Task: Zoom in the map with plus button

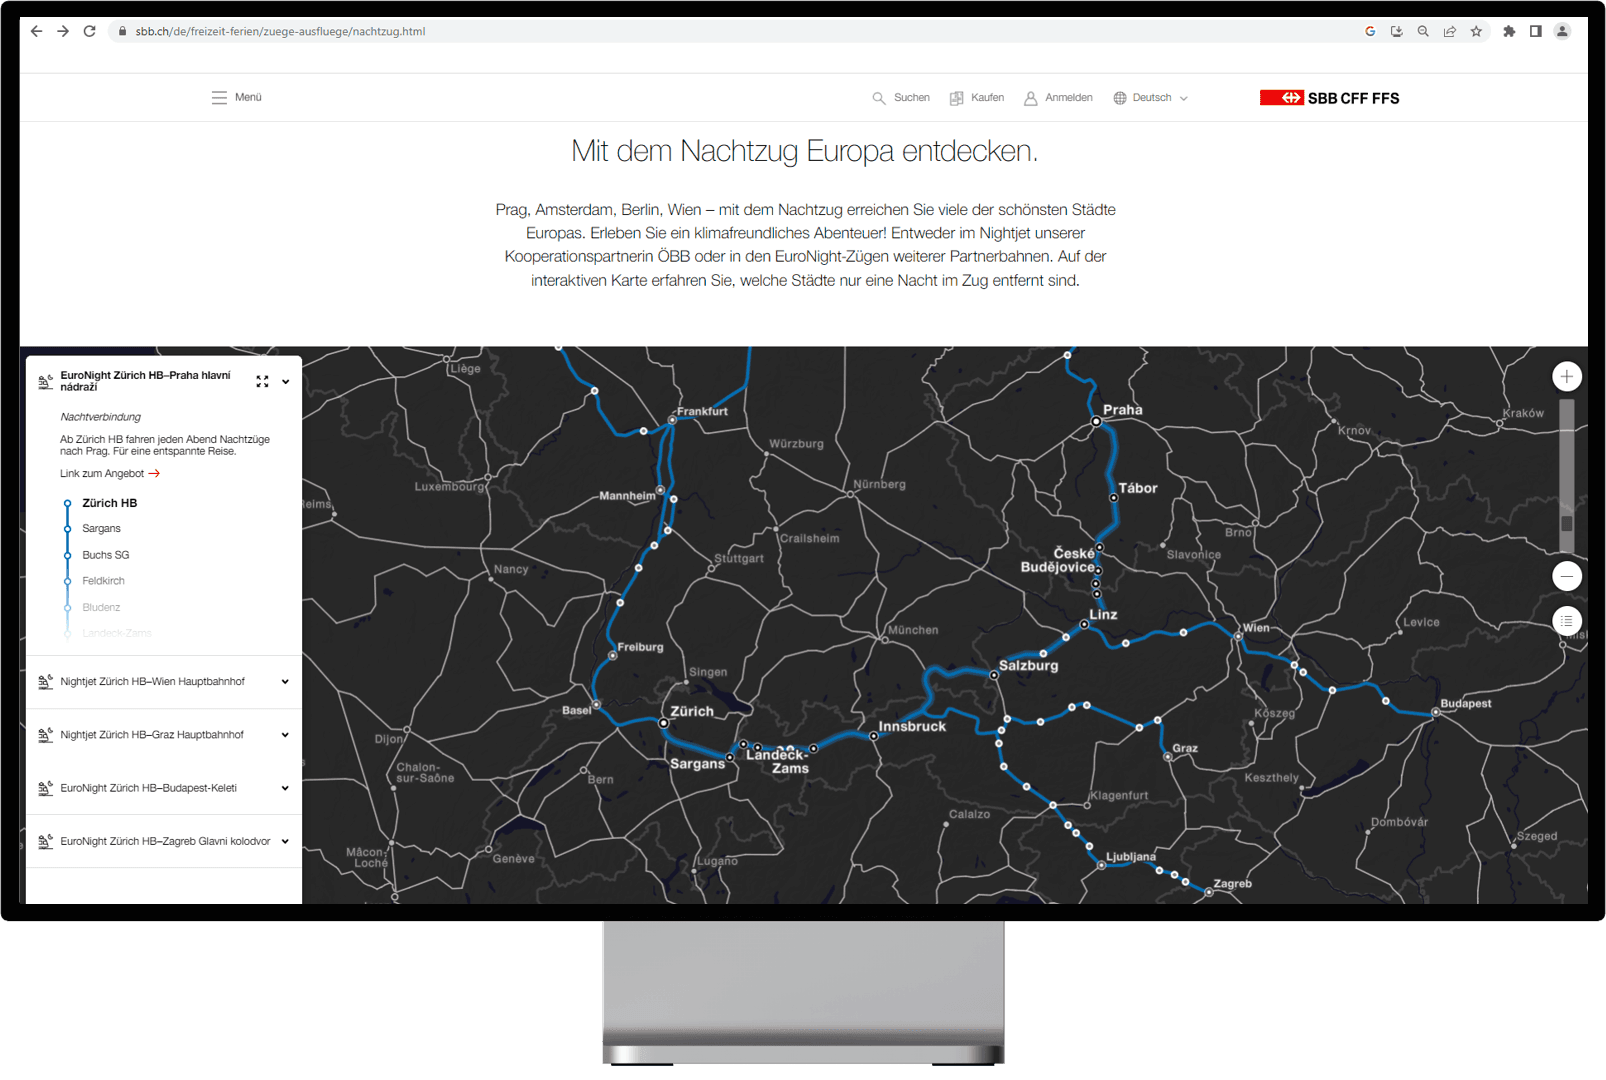Action: [x=1567, y=376]
